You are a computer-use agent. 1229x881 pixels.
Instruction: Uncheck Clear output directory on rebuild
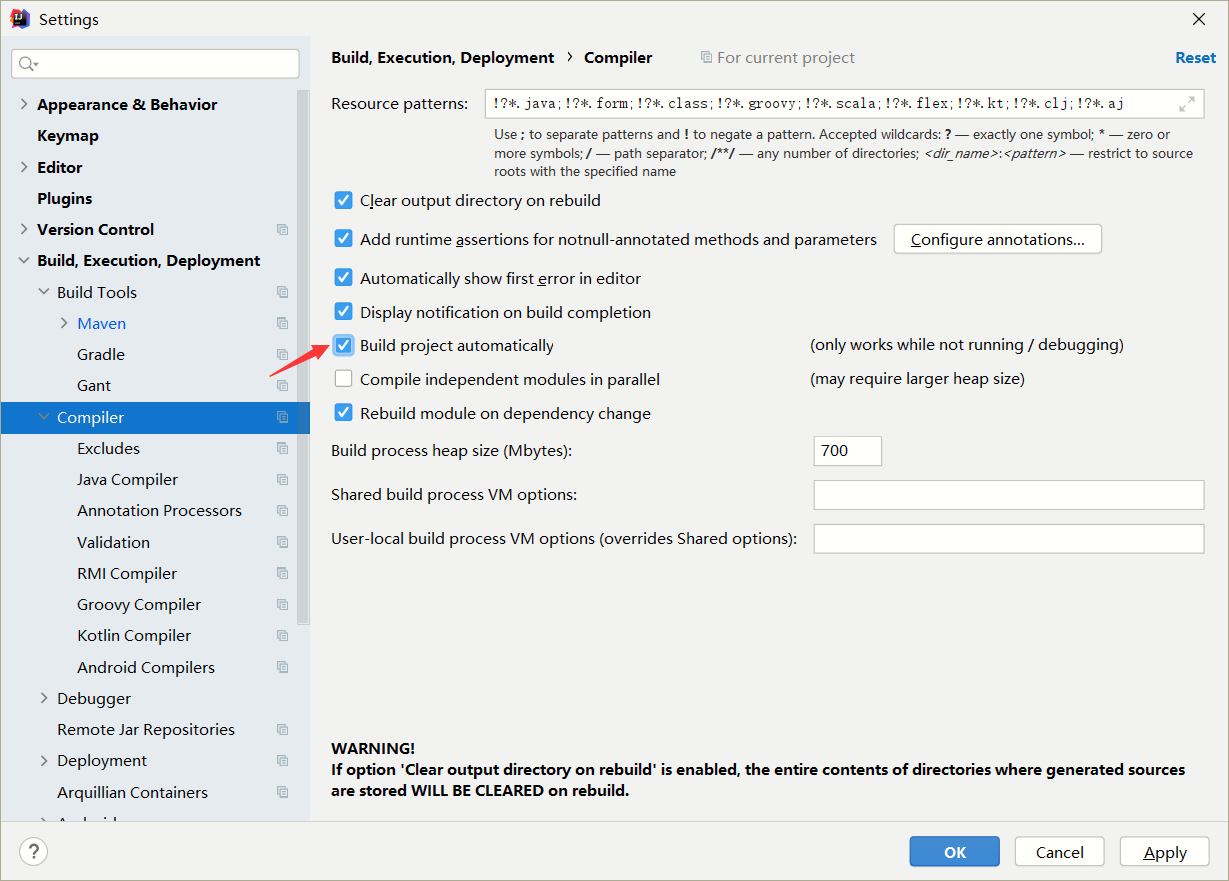344,200
